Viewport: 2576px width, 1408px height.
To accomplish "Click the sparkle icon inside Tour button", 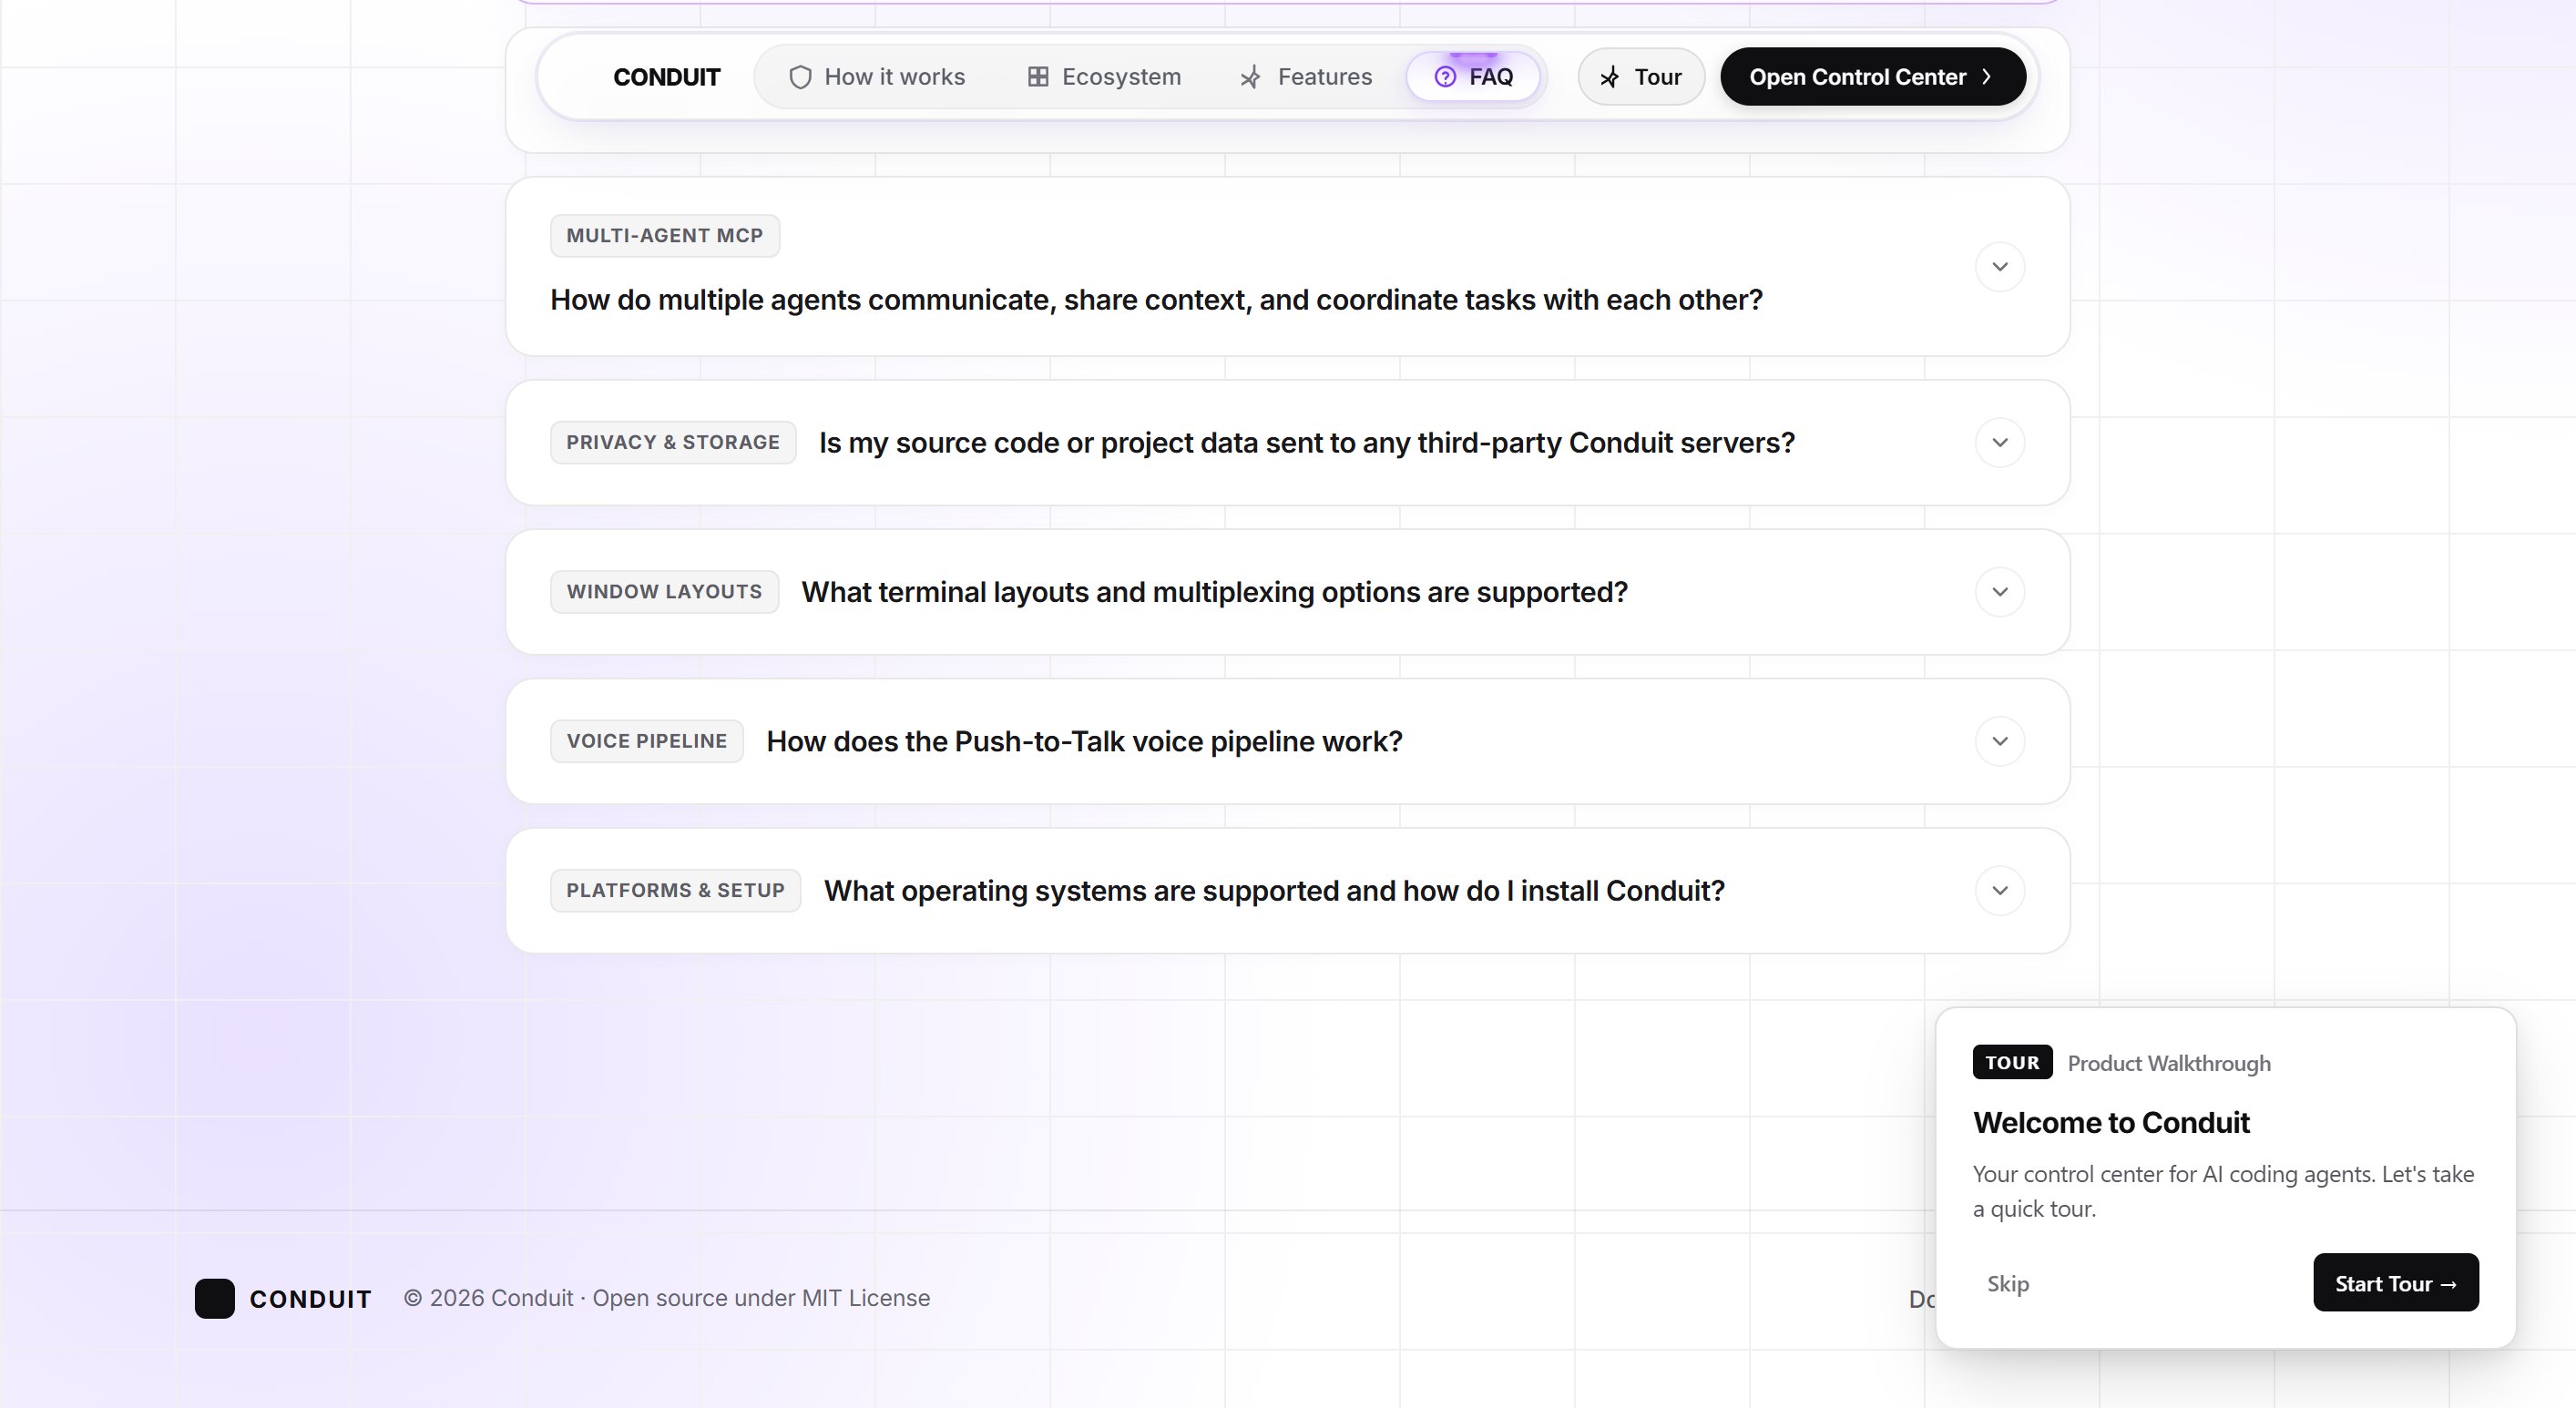I will [1609, 77].
